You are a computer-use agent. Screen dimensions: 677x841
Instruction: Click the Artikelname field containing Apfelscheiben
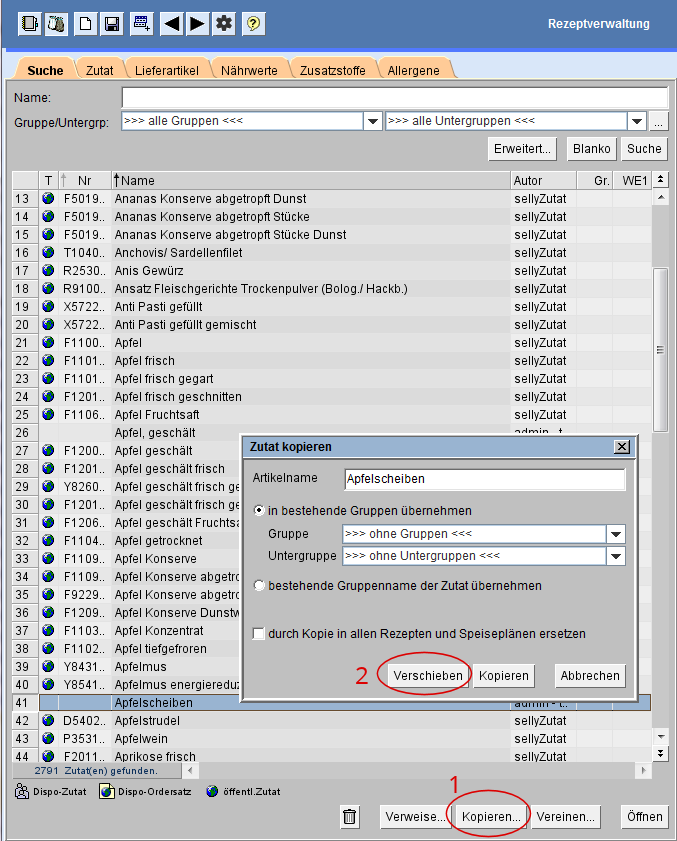pyautogui.click(x=484, y=479)
